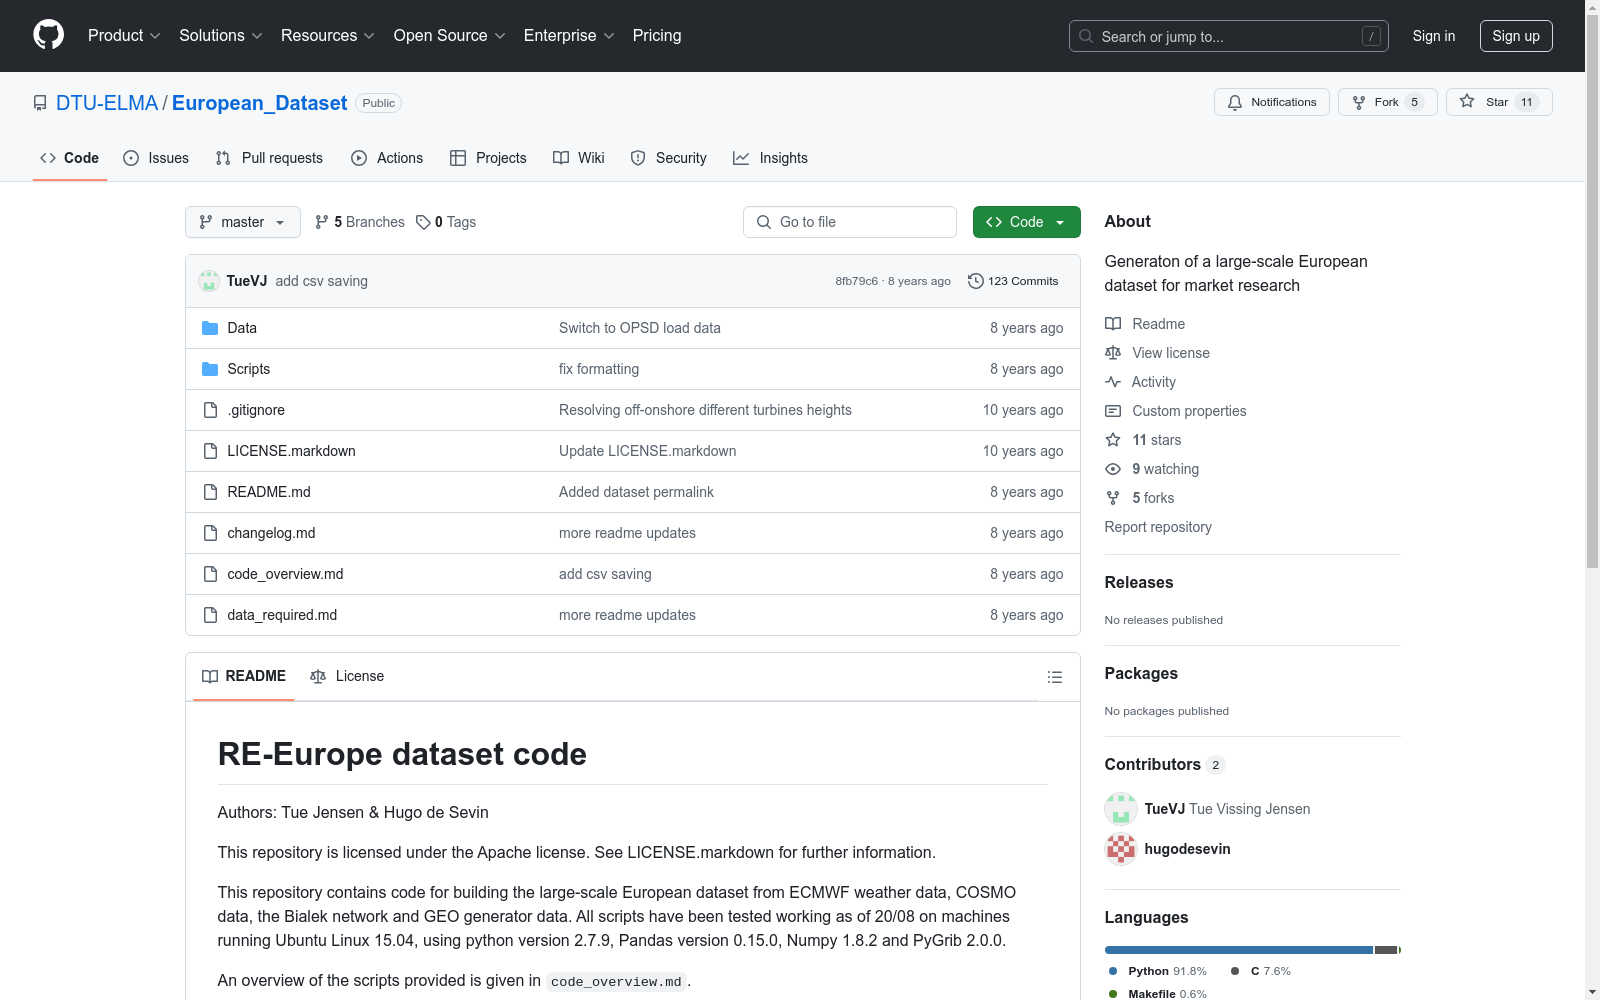Click the license scale icon in About

[x=1113, y=353]
